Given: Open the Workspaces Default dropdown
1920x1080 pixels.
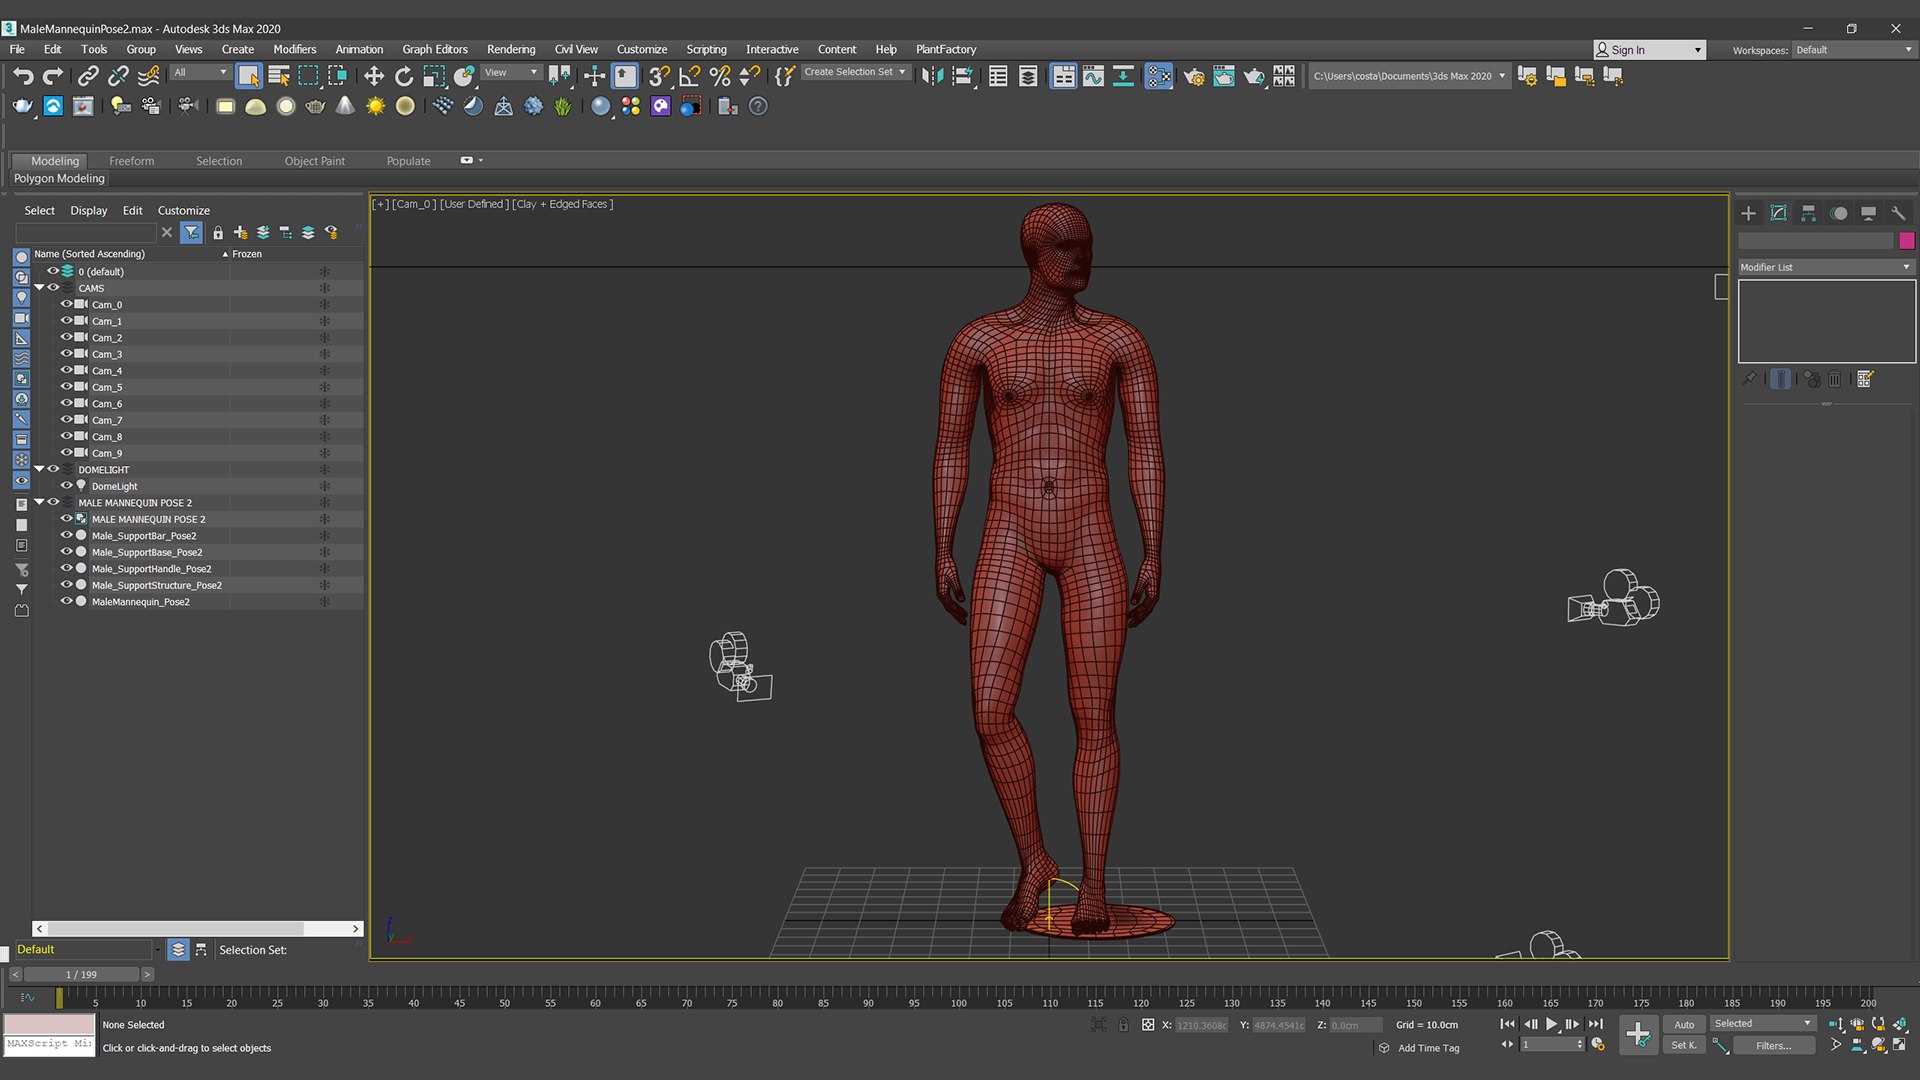Looking at the screenshot, I should [x=1853, y=50].
